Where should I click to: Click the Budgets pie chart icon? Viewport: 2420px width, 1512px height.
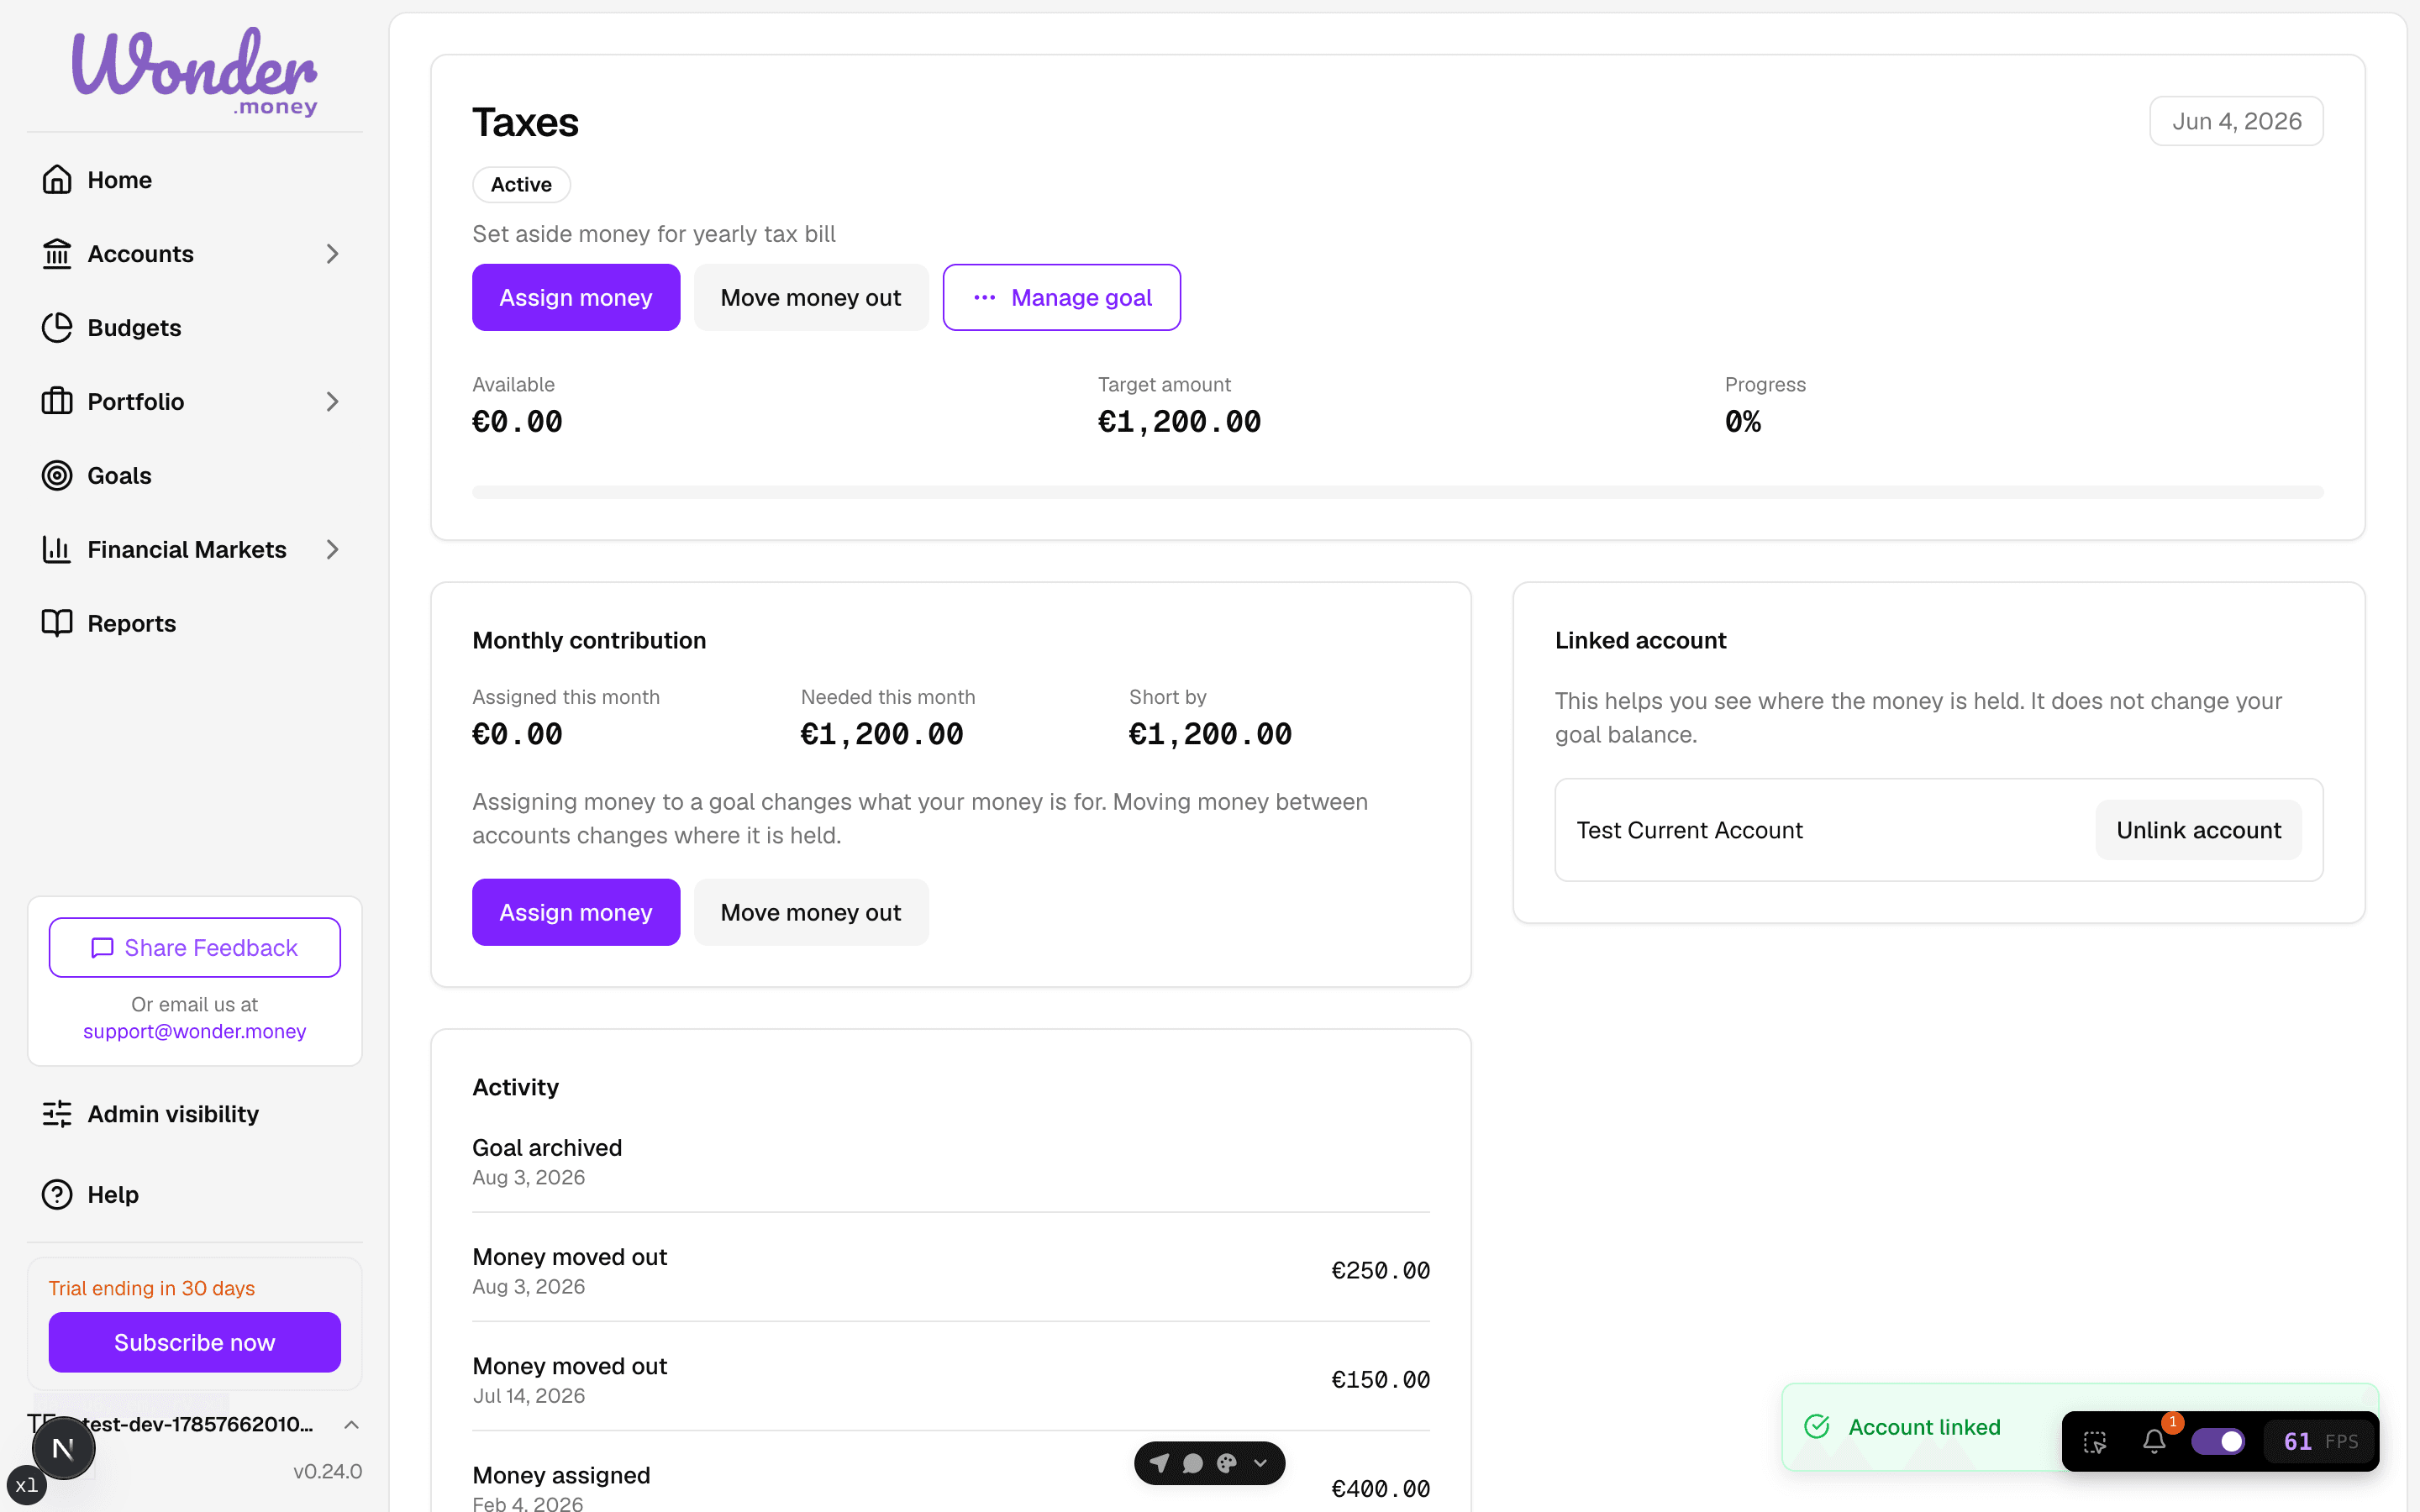coord(57,328)
